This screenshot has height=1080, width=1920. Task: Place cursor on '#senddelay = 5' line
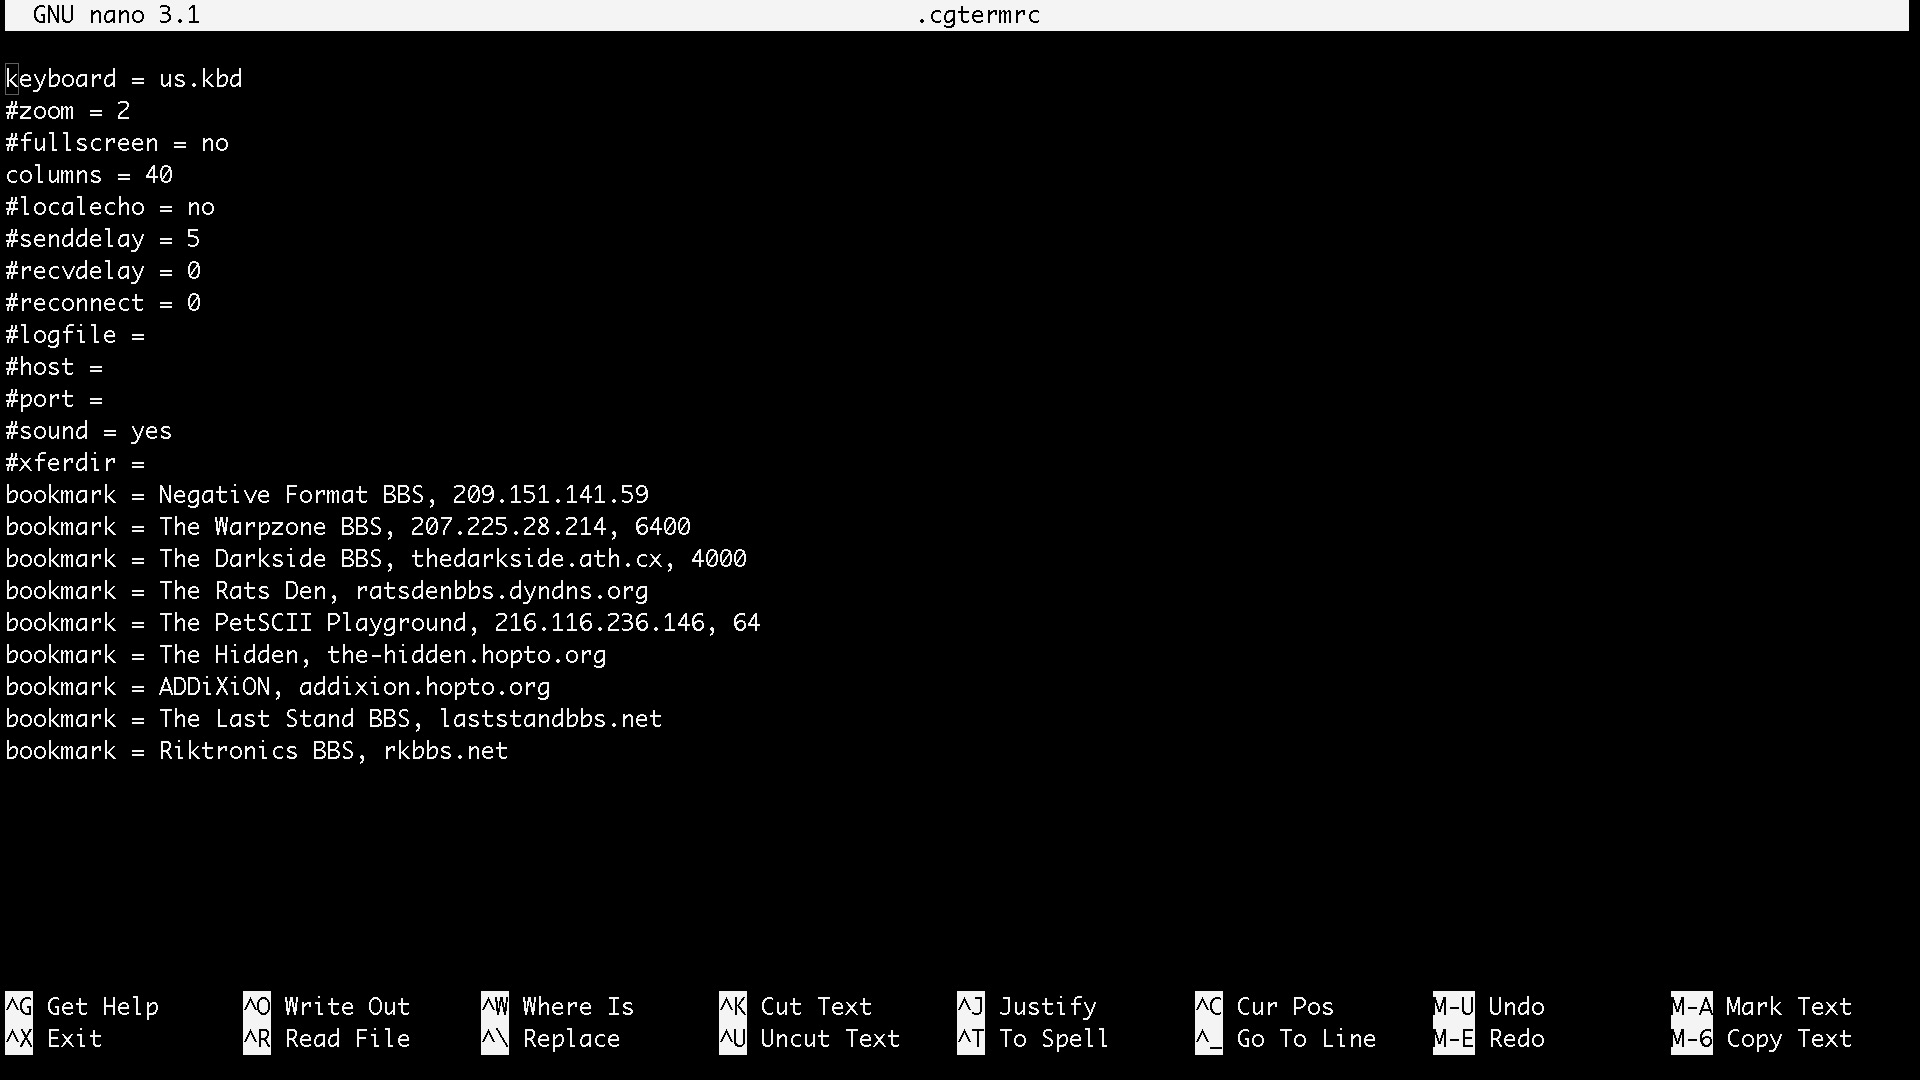[103, 239]
